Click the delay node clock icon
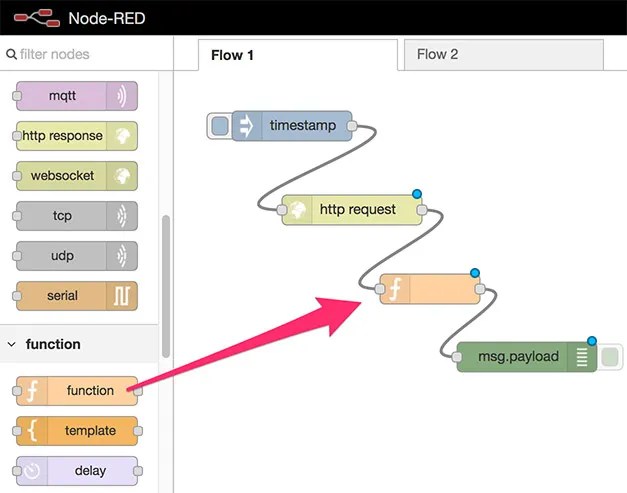 click(32, 471)
